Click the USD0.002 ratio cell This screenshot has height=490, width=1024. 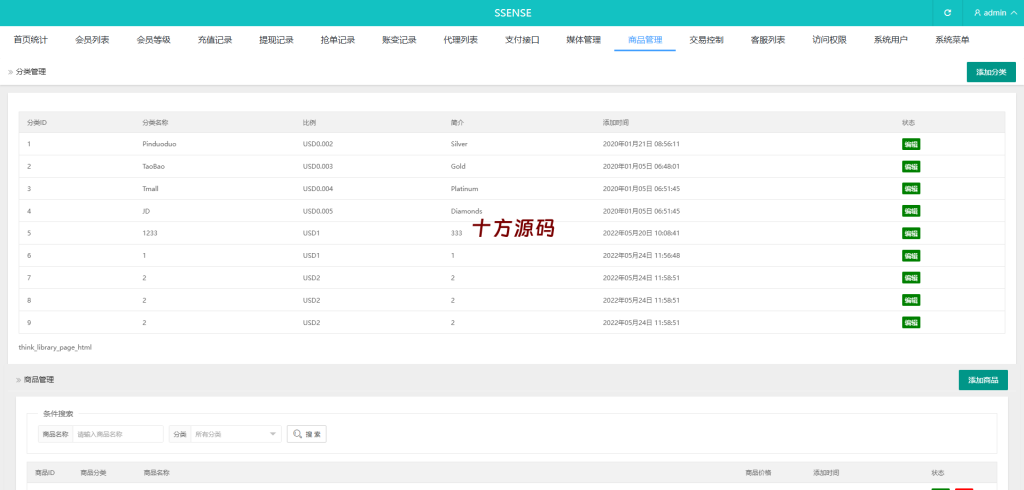pyautogui.click(x=318, y=144)
